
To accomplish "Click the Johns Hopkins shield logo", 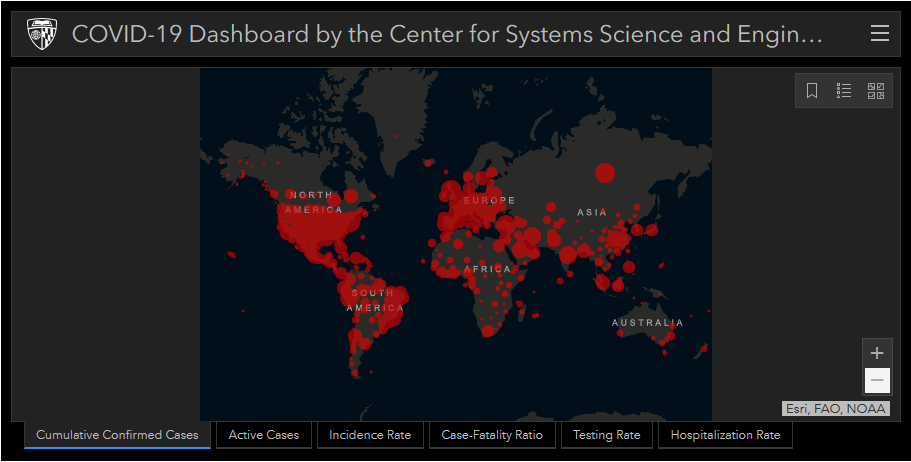I will 42,34.
